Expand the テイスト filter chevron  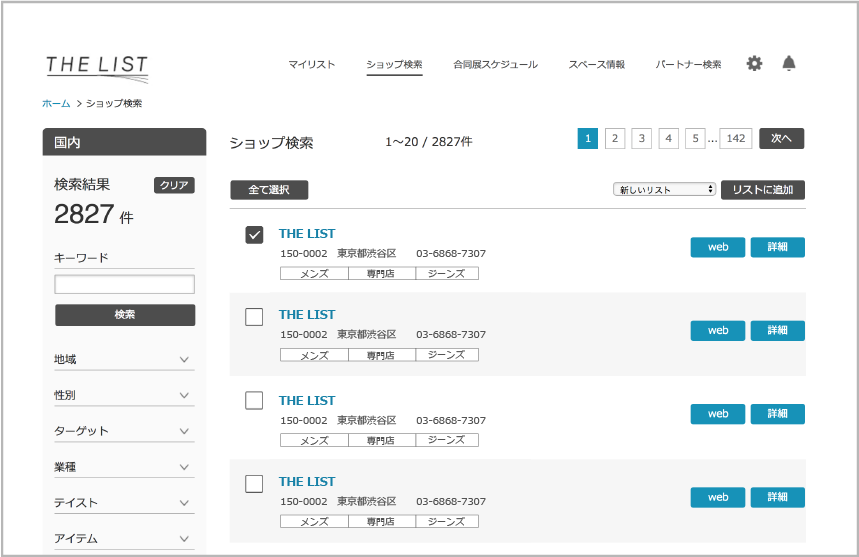[184, 503]
